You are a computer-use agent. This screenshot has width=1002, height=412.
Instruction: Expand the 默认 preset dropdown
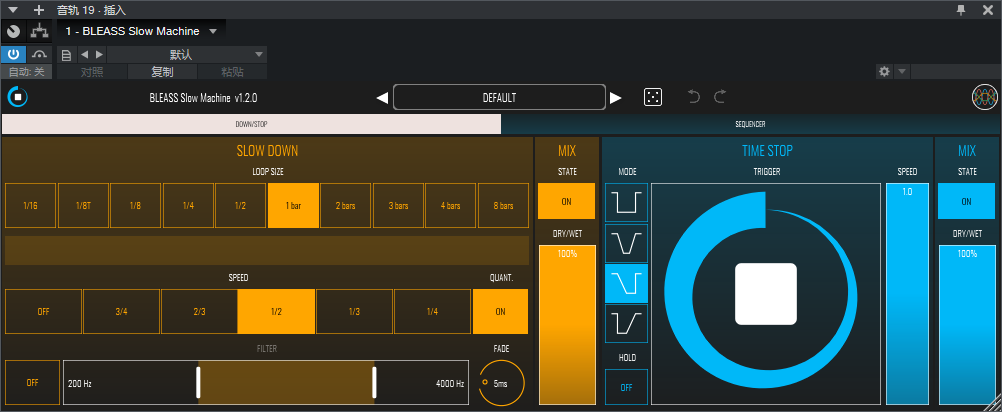pos(259,54)
